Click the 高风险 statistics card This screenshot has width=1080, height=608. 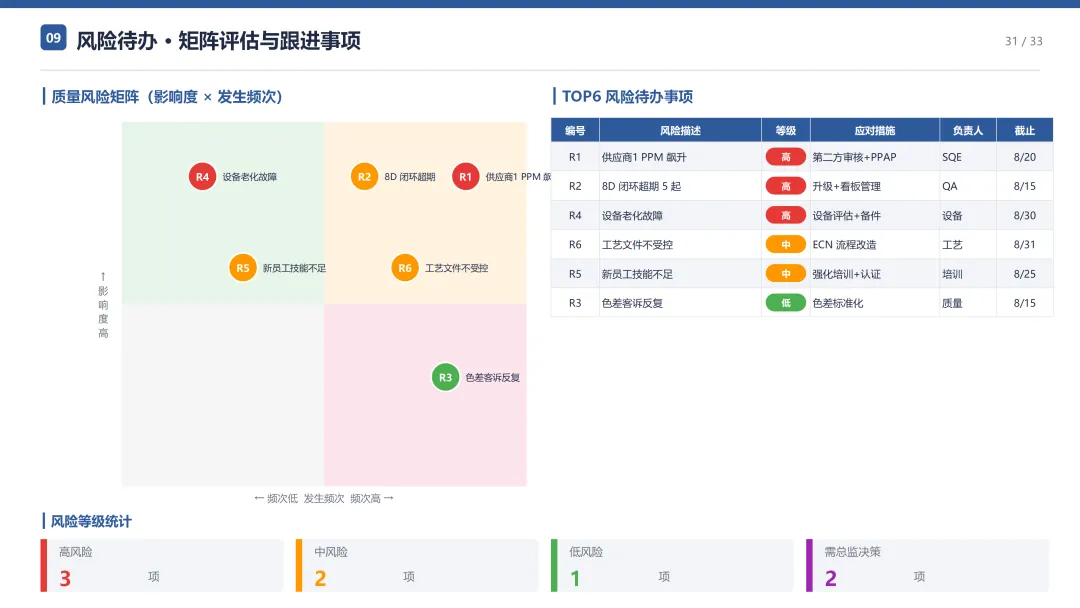(162, 565)
